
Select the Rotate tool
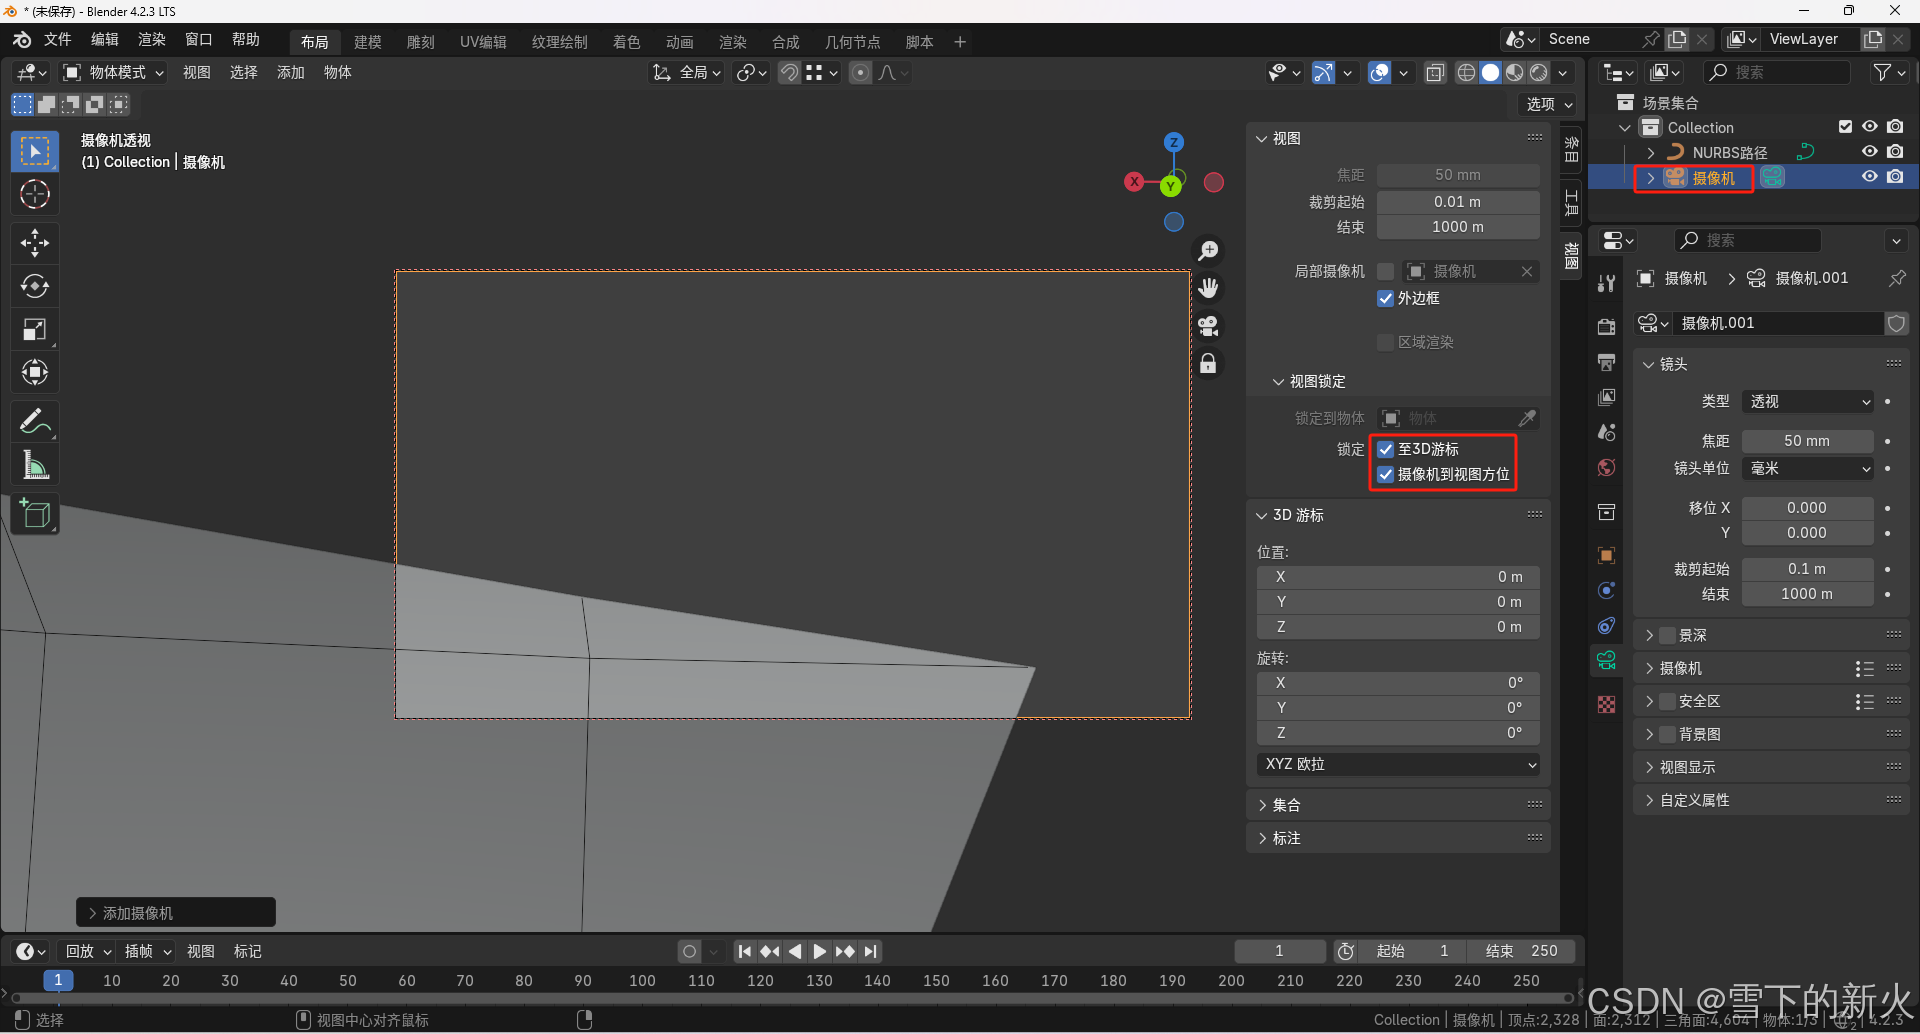[x=35, y=286]
